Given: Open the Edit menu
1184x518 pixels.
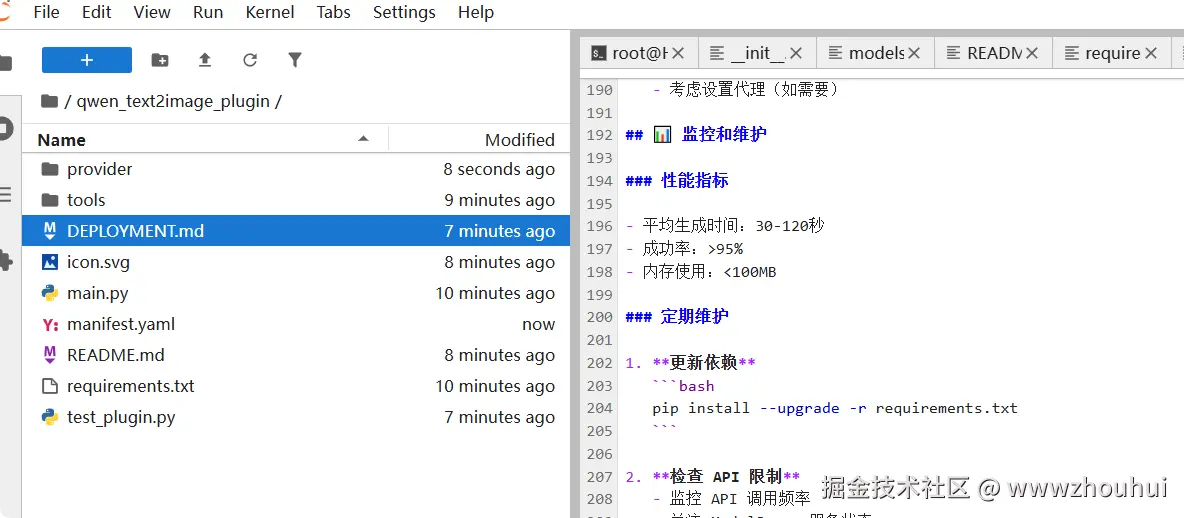Looking at the screenshot, I should [x=97, y=13].
